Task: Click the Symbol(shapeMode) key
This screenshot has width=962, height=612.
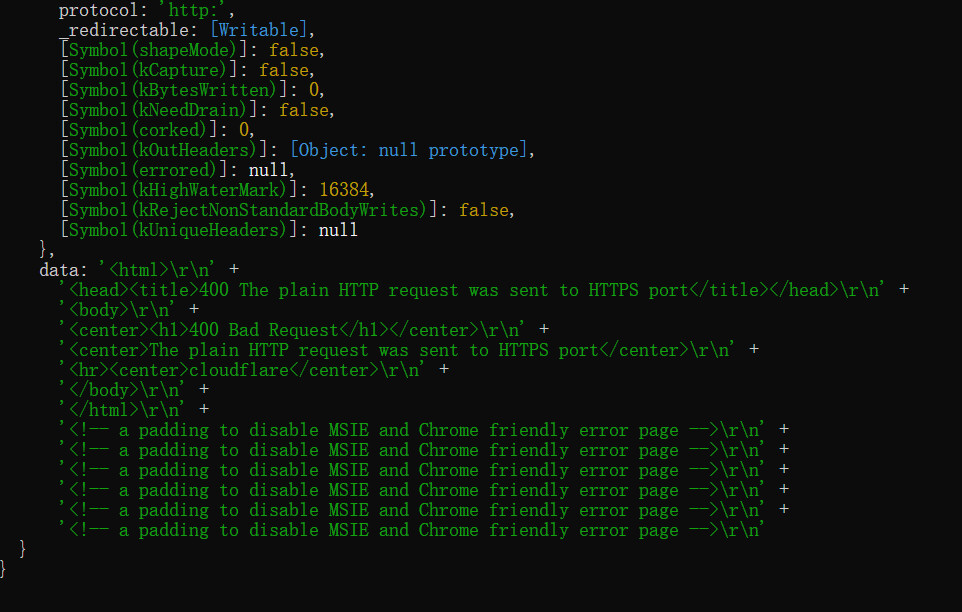Action: [x=152, y=50]
